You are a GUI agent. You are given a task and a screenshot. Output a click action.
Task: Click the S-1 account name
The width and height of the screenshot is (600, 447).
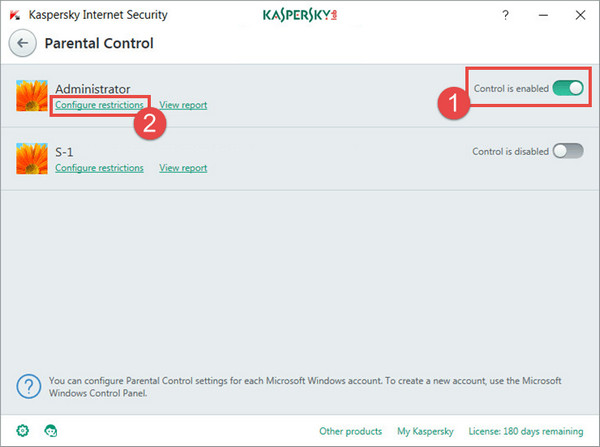[x=64, y=152]
